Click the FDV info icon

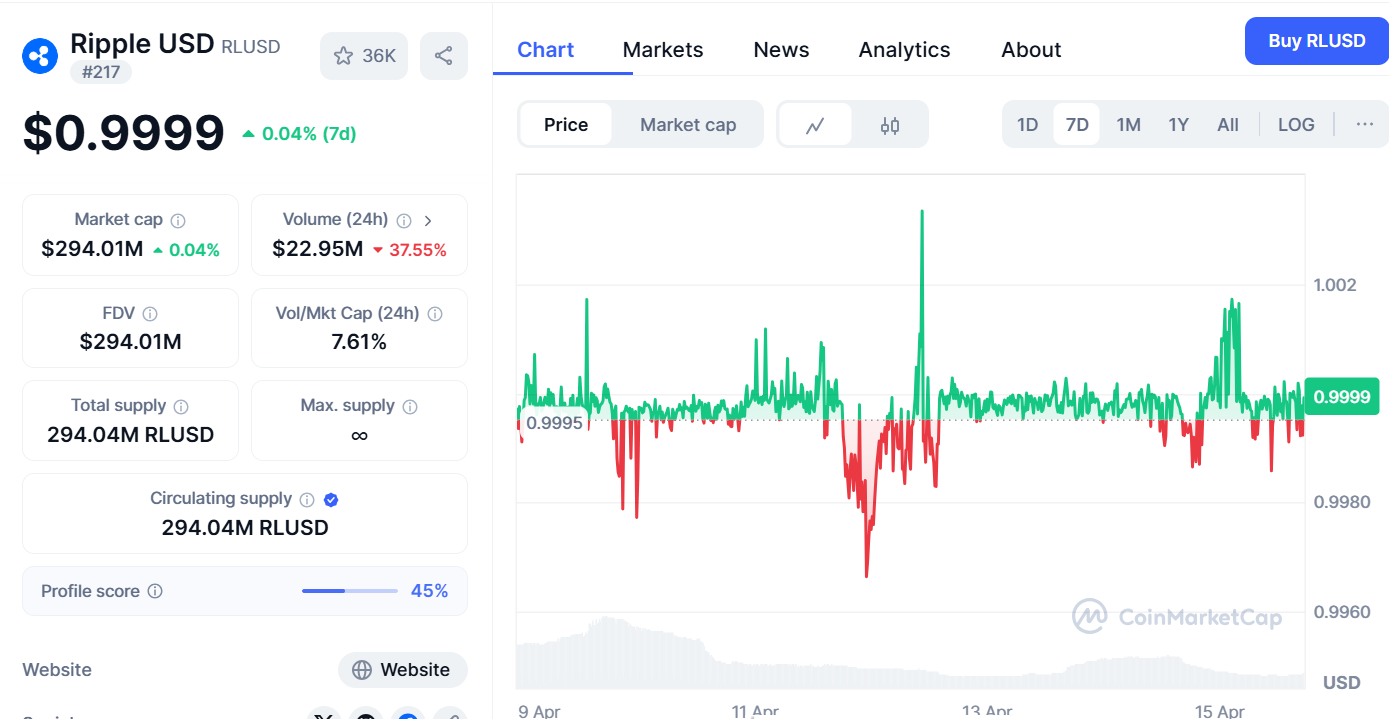coord(150,314)
